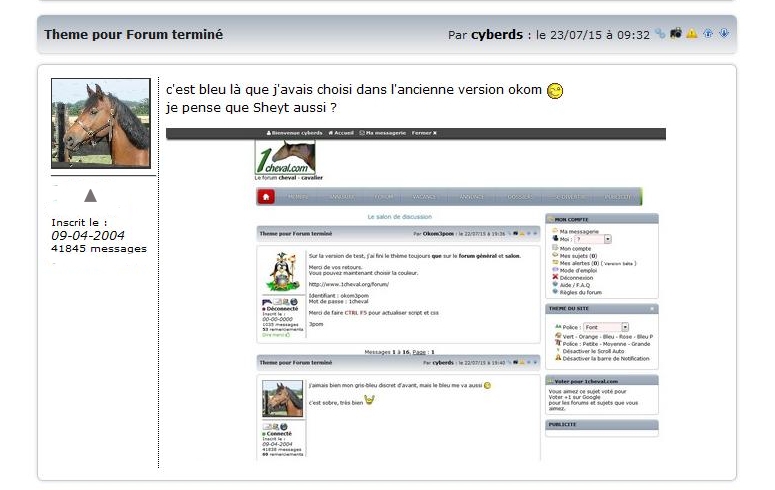This screenshot has width=775, height=490.
Task: Click the 1cheval.com logo
Action: click(x=285, y=160)
